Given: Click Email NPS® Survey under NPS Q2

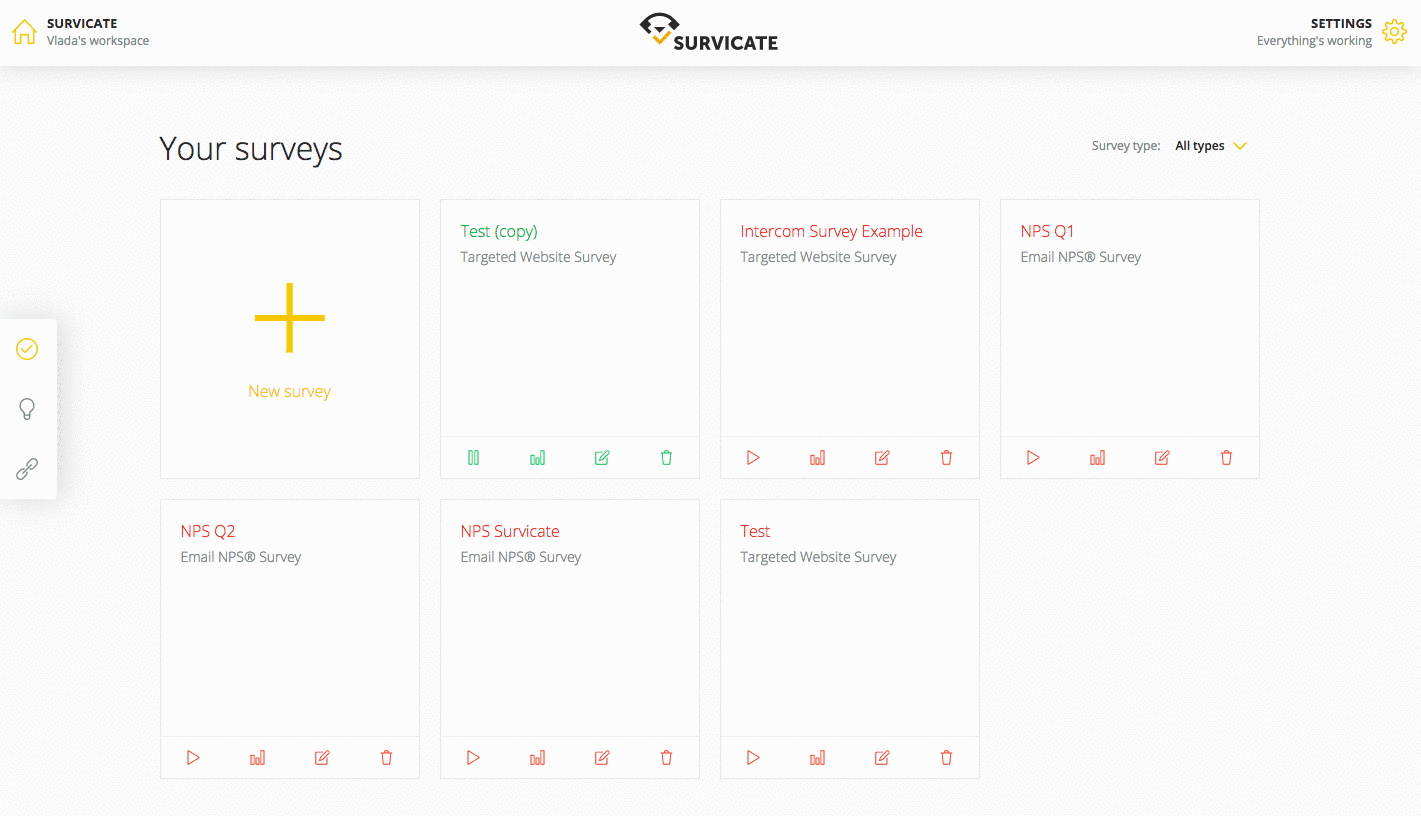Looking at the screenshot, I should coord(240,557).
